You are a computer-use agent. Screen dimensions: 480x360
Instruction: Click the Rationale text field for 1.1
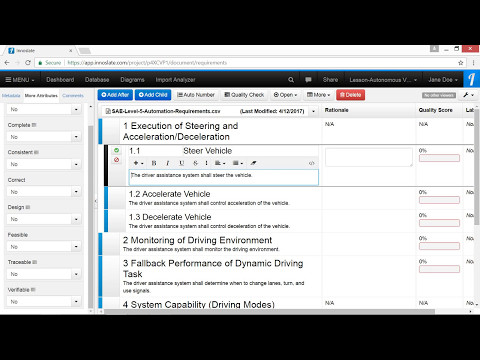coord(369,157)
